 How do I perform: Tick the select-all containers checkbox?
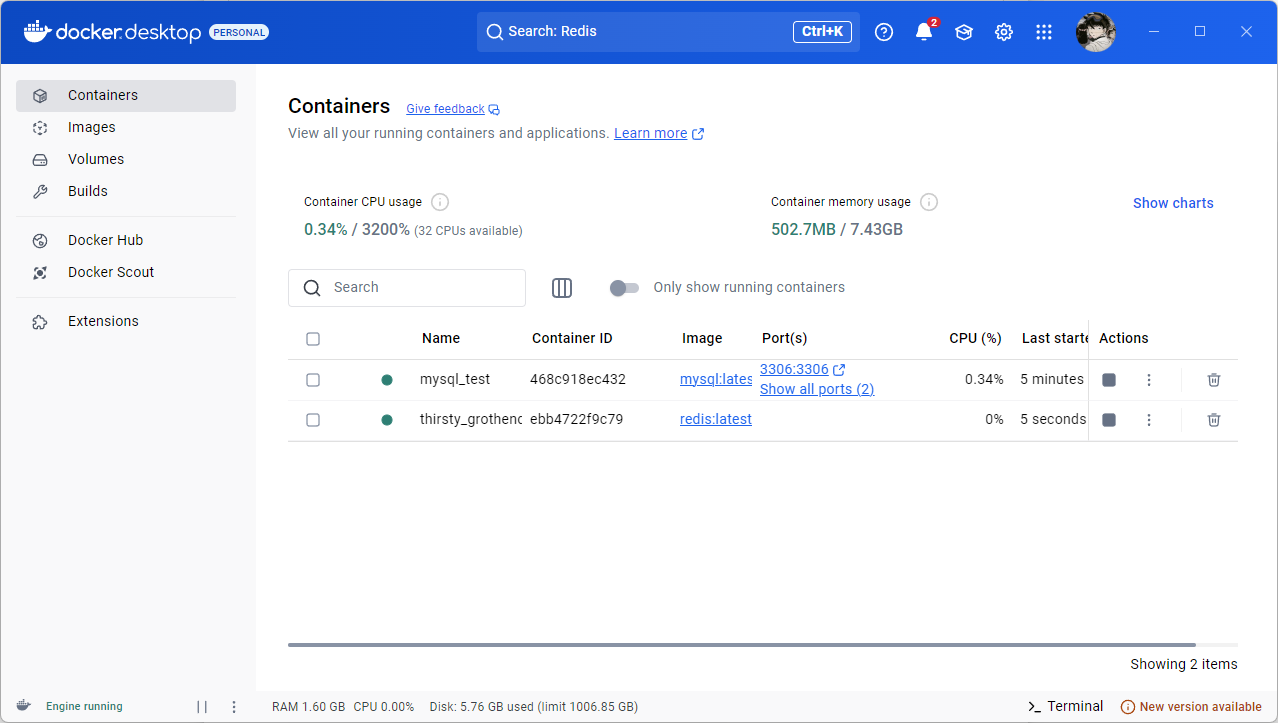(x=313, y=339)
